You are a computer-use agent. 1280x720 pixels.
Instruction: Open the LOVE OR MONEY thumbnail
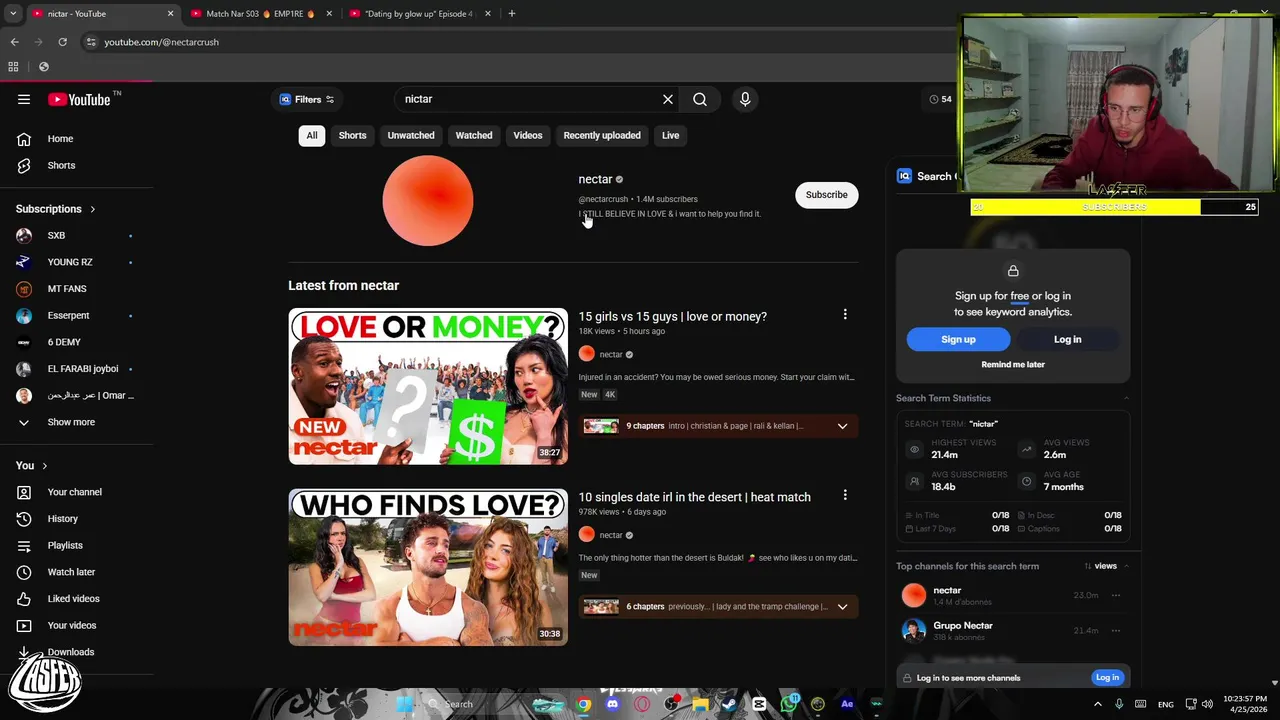click(x=428, y=386)
